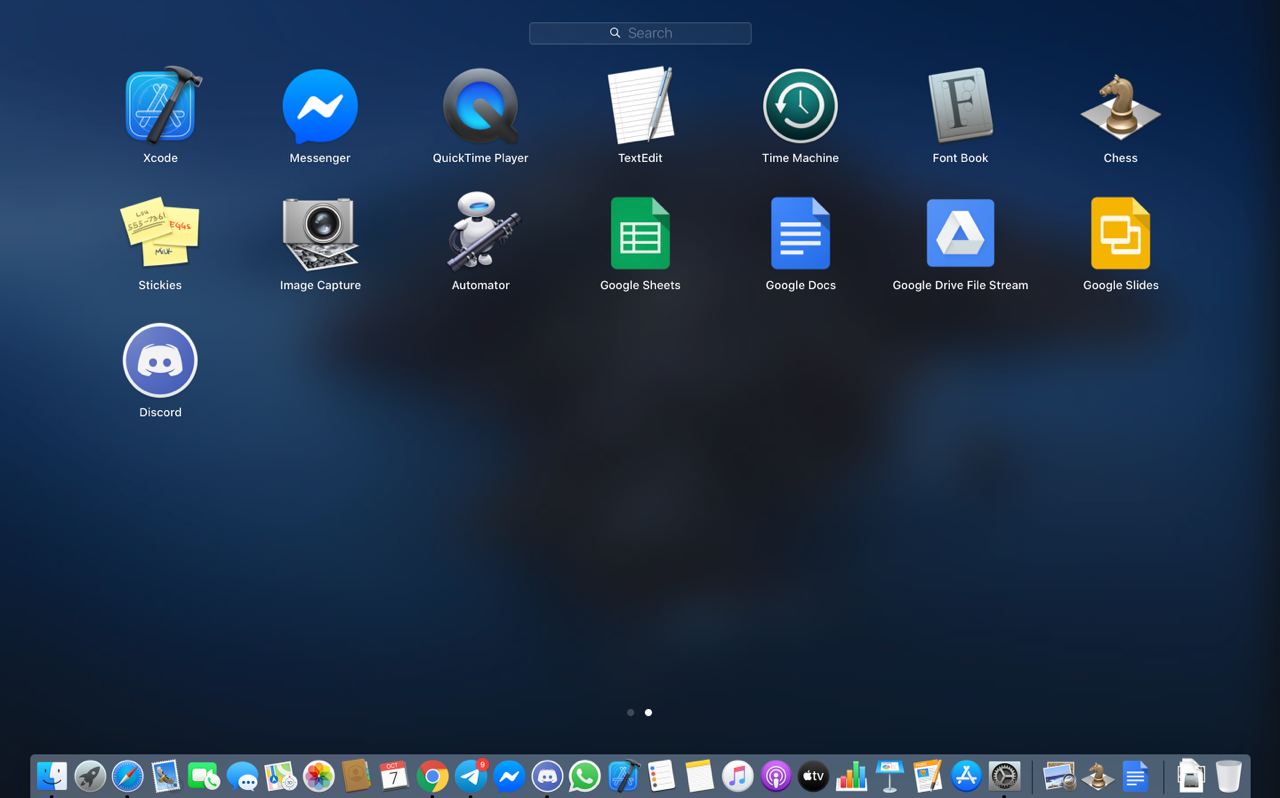Launch Google Drive File Stream
This screenshot has height=798, width=1280.
(x=960, y=233)
